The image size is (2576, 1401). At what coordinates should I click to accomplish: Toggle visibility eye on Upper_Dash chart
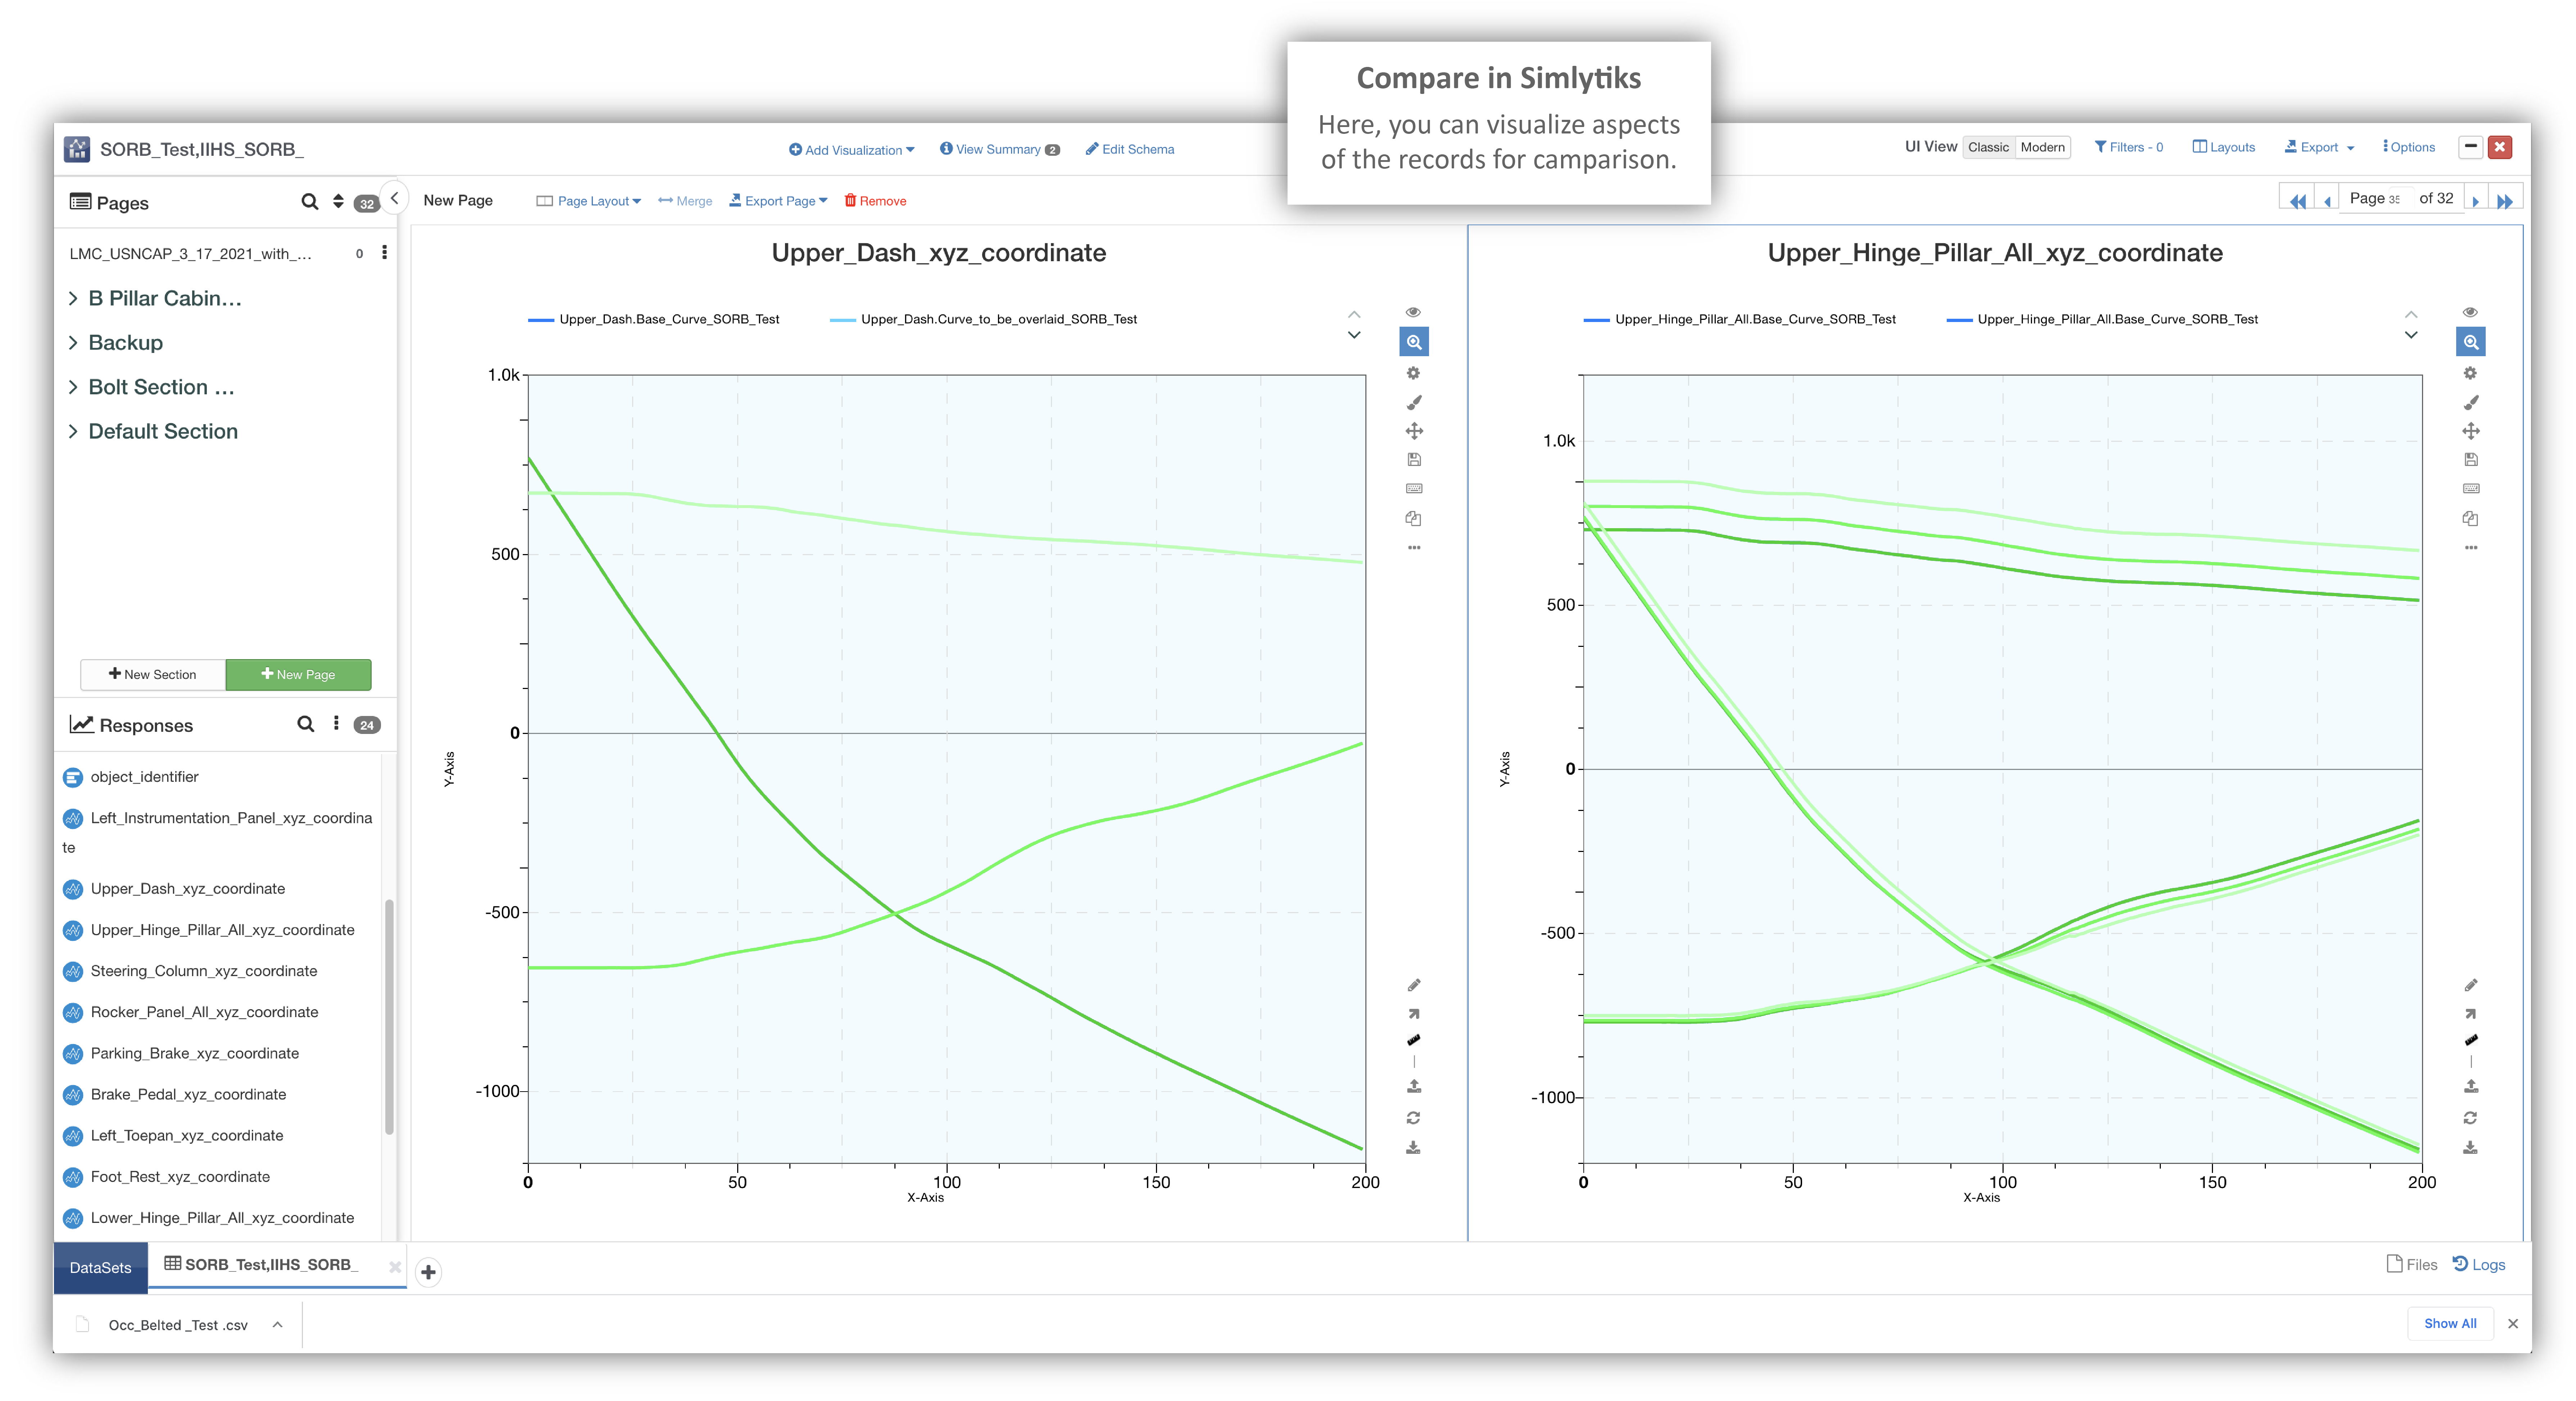click(1413, 312)
